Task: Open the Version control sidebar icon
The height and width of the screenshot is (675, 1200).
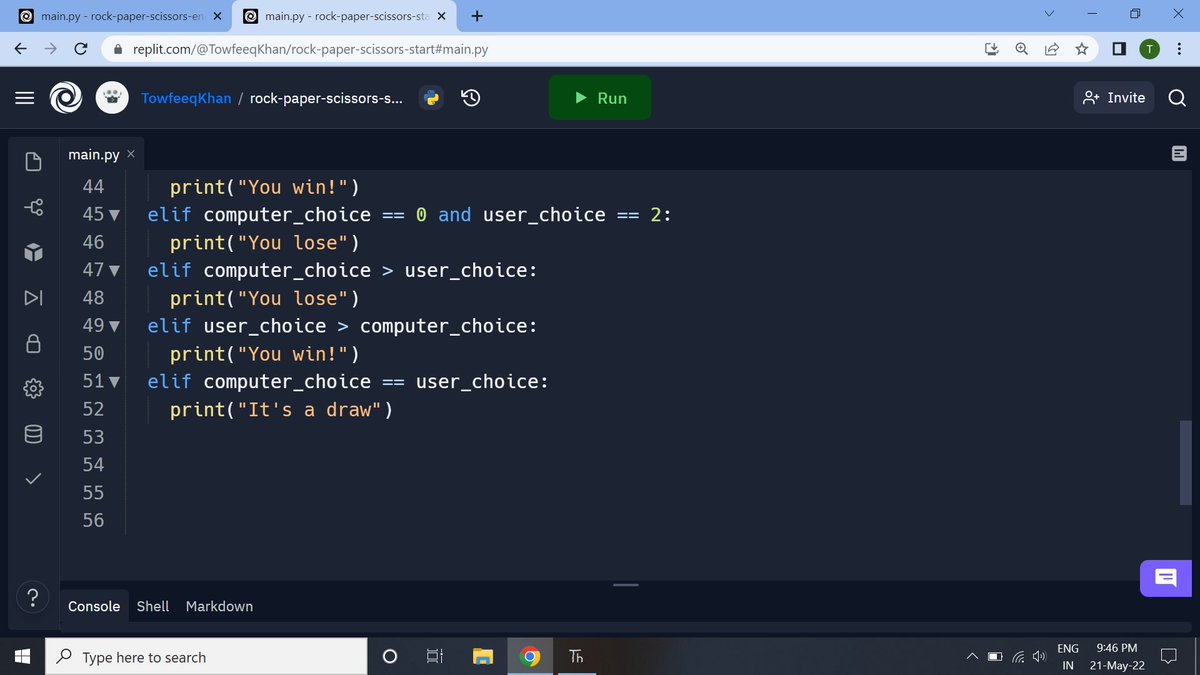Action: click(x=32, y=207)
